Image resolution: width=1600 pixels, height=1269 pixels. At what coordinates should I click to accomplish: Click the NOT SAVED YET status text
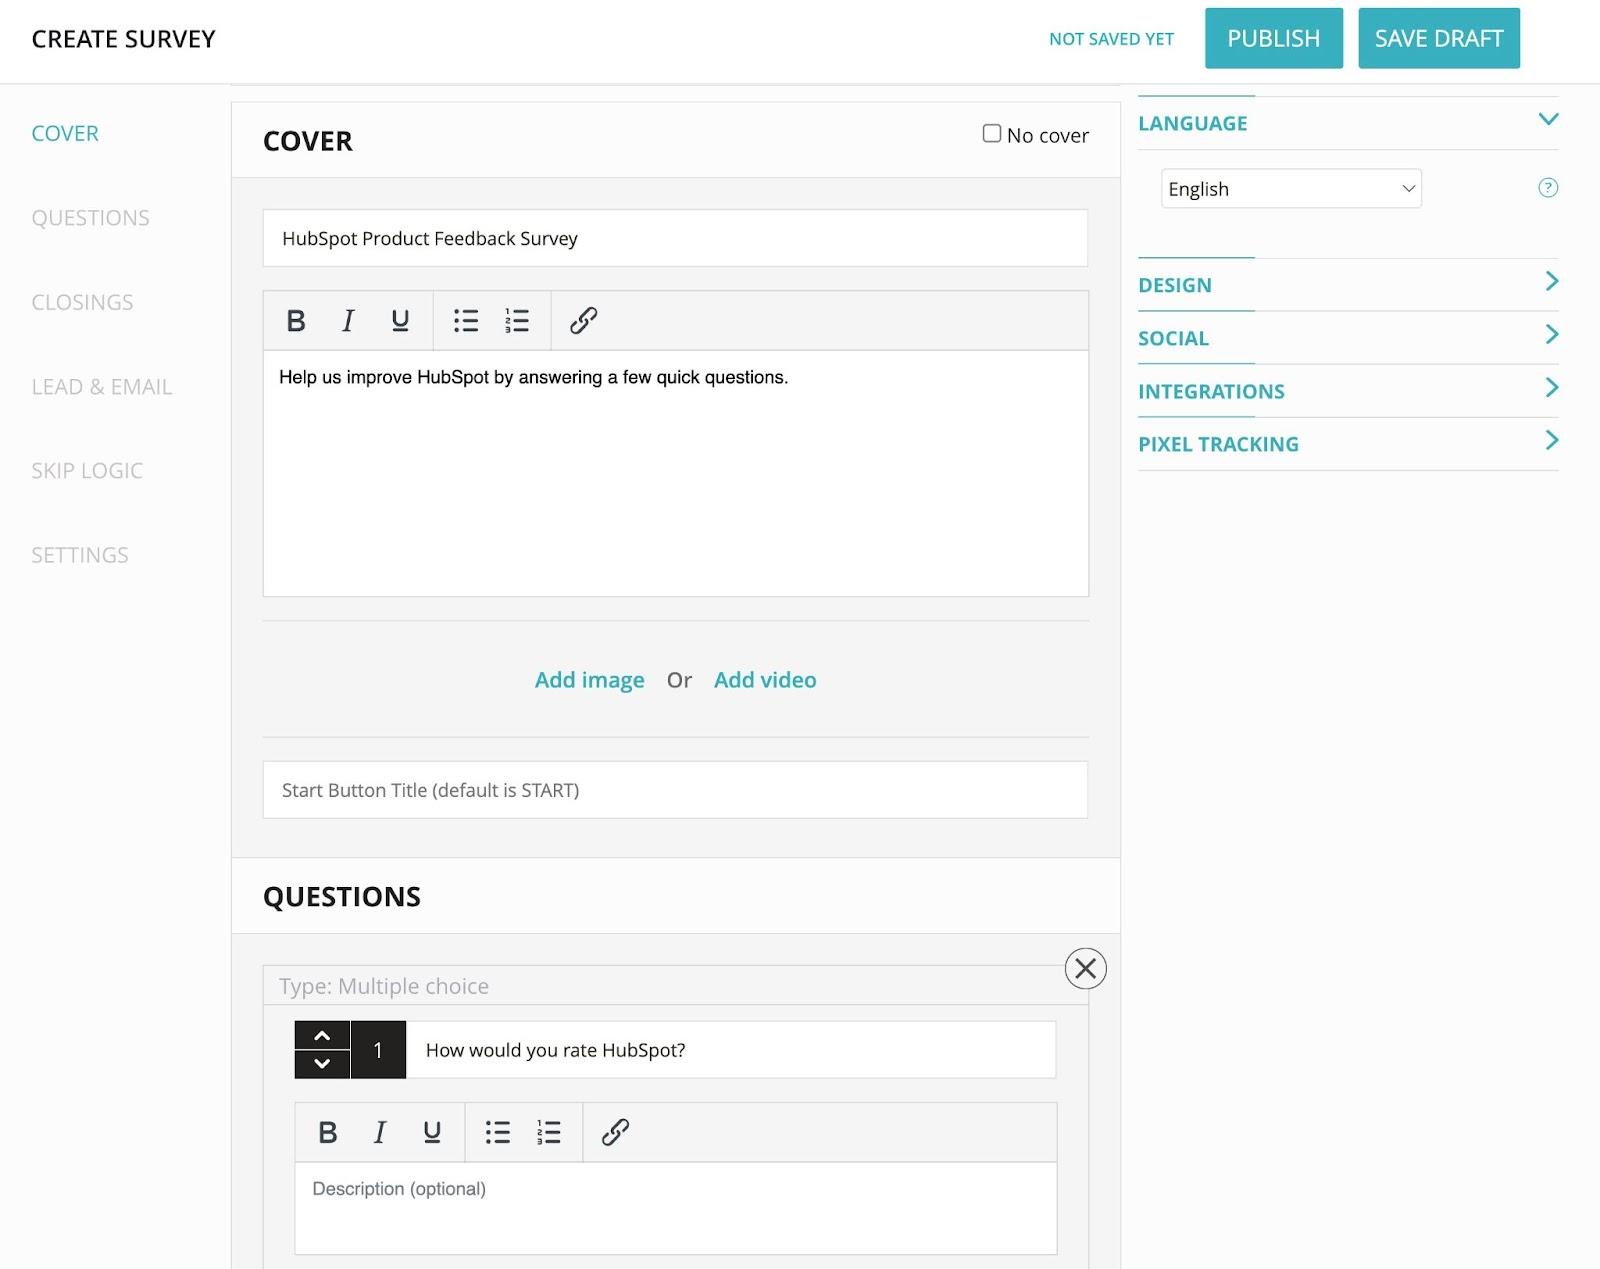tap(1111, 39)
